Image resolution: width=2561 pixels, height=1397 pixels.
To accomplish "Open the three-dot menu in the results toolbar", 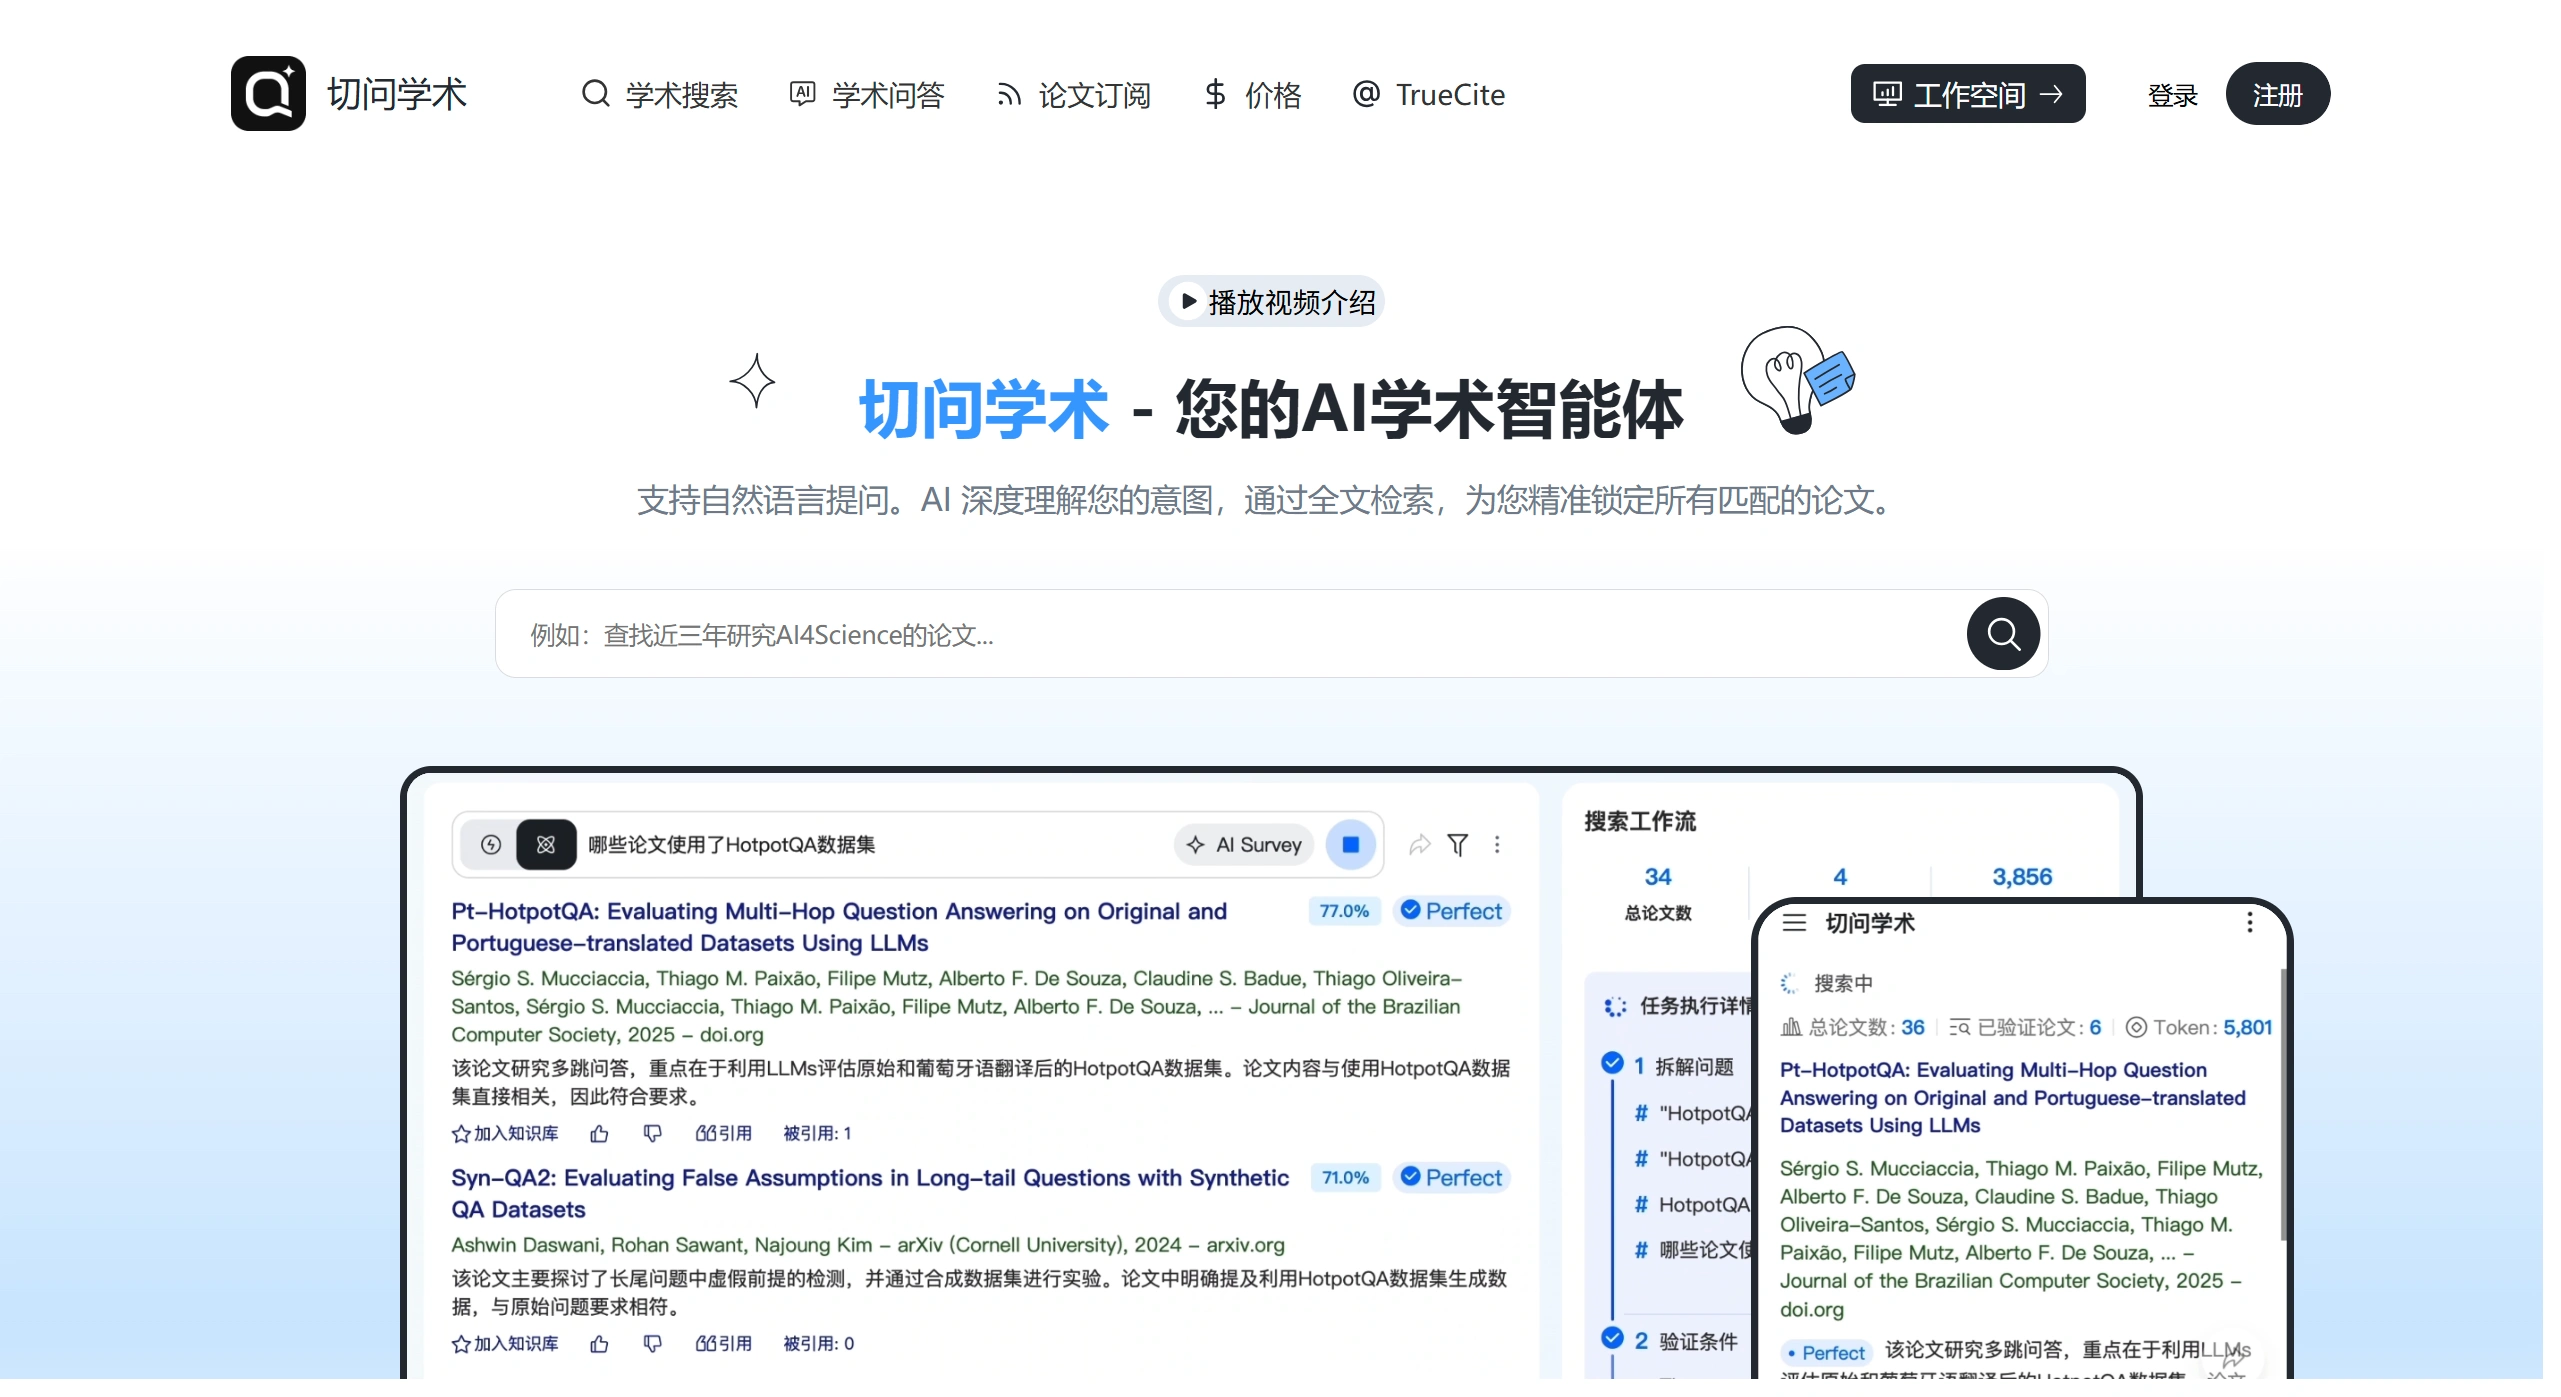I will [x=1498, y=845].
